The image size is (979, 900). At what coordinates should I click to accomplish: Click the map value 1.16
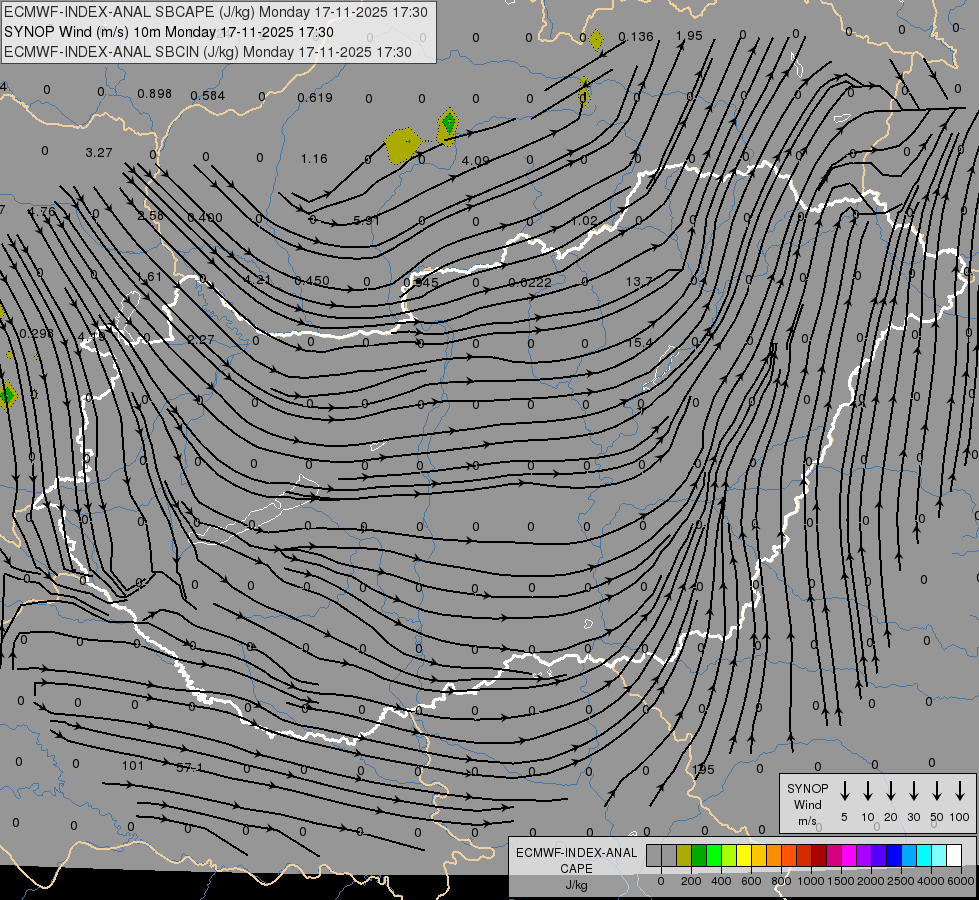click(314, 159)
